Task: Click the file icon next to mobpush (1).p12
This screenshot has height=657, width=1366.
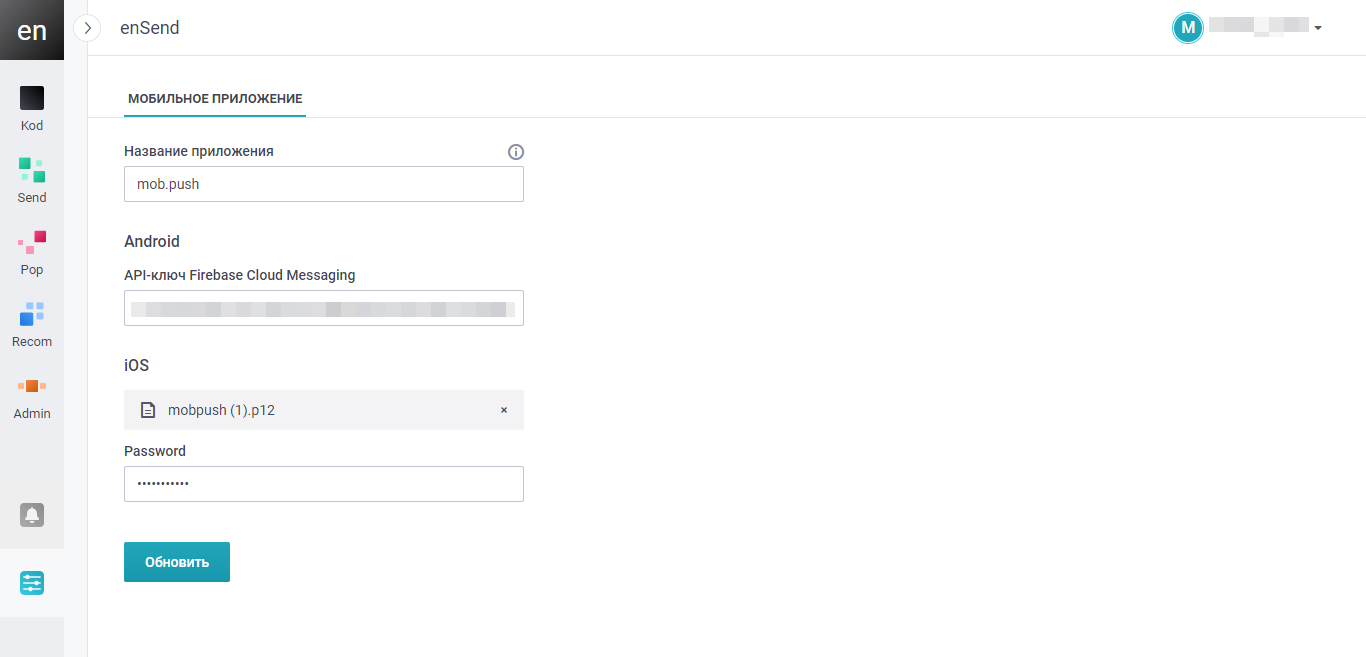Action: point(148,410)
